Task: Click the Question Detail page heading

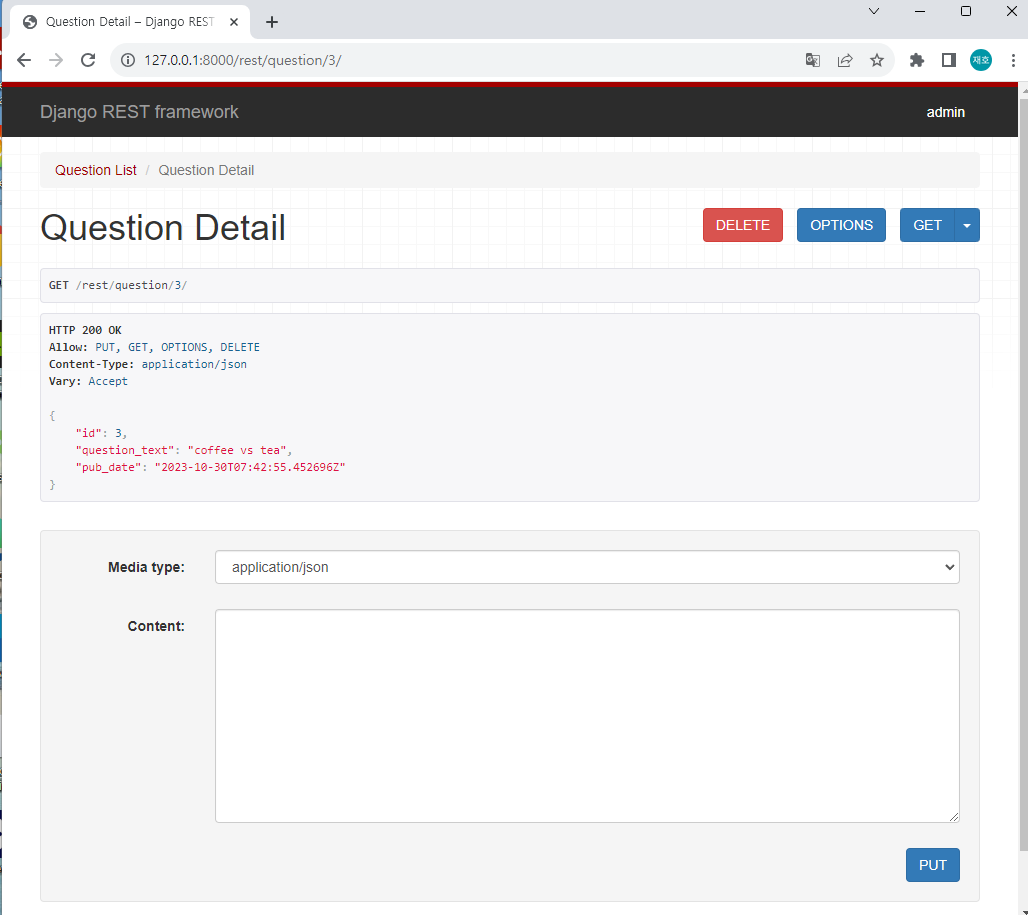Action: click(163, 228)
